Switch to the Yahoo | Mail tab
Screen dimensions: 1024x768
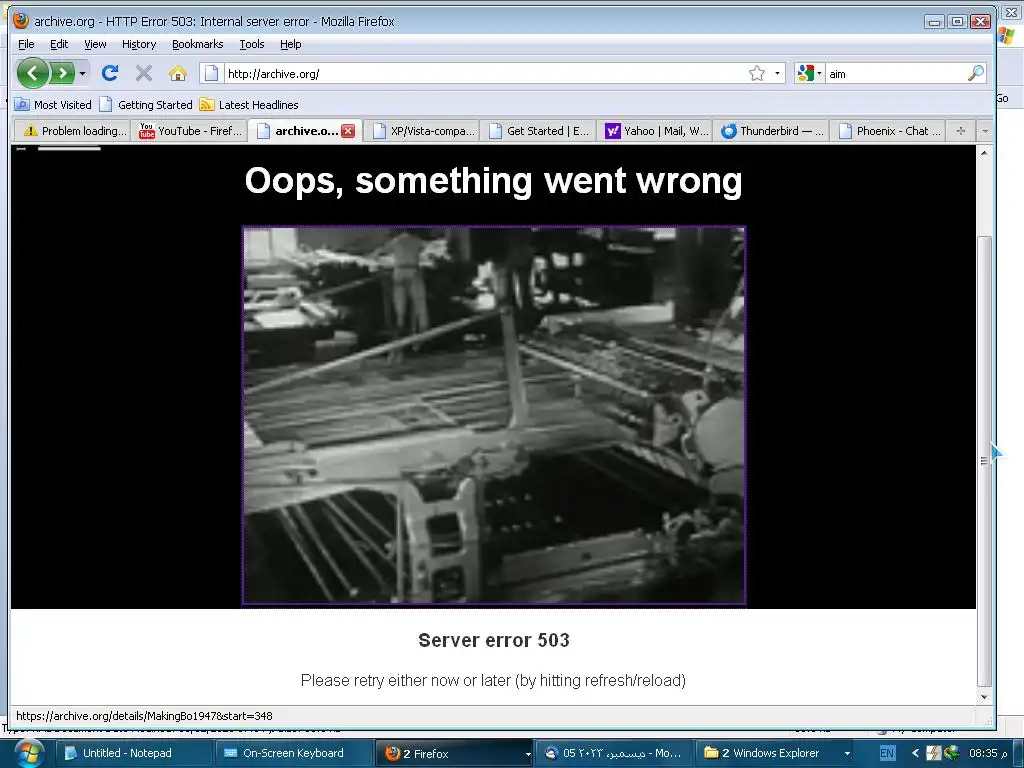pos(655,131)
